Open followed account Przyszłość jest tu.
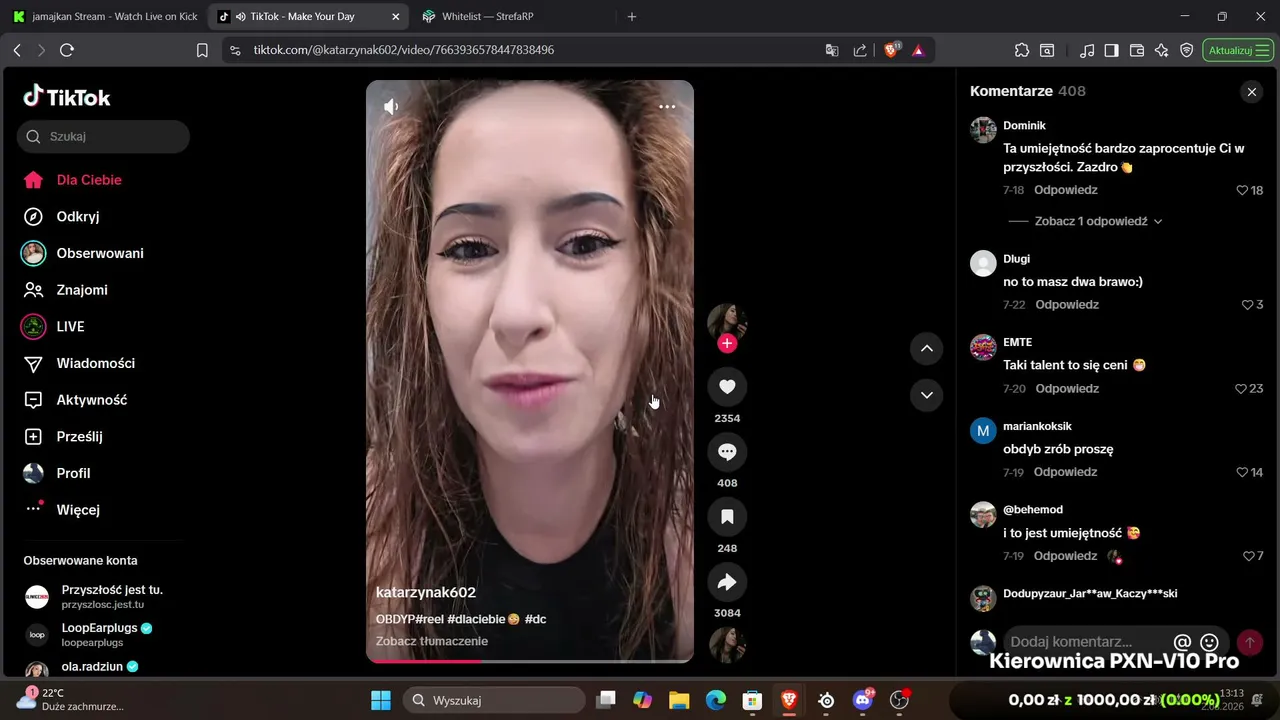Viewport: 1280px width, 720px height. pyautogui.click(x=95, y=597)
